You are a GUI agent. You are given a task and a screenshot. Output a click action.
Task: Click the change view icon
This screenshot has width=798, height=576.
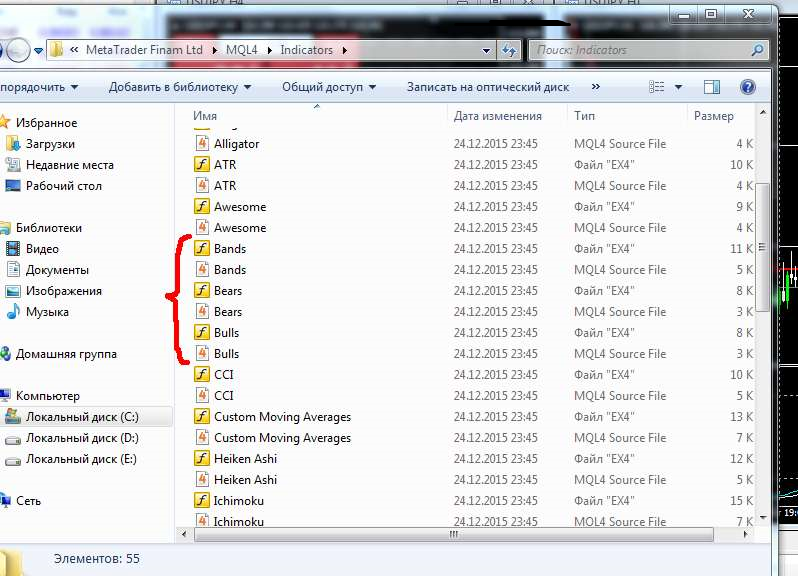[657, 87]
